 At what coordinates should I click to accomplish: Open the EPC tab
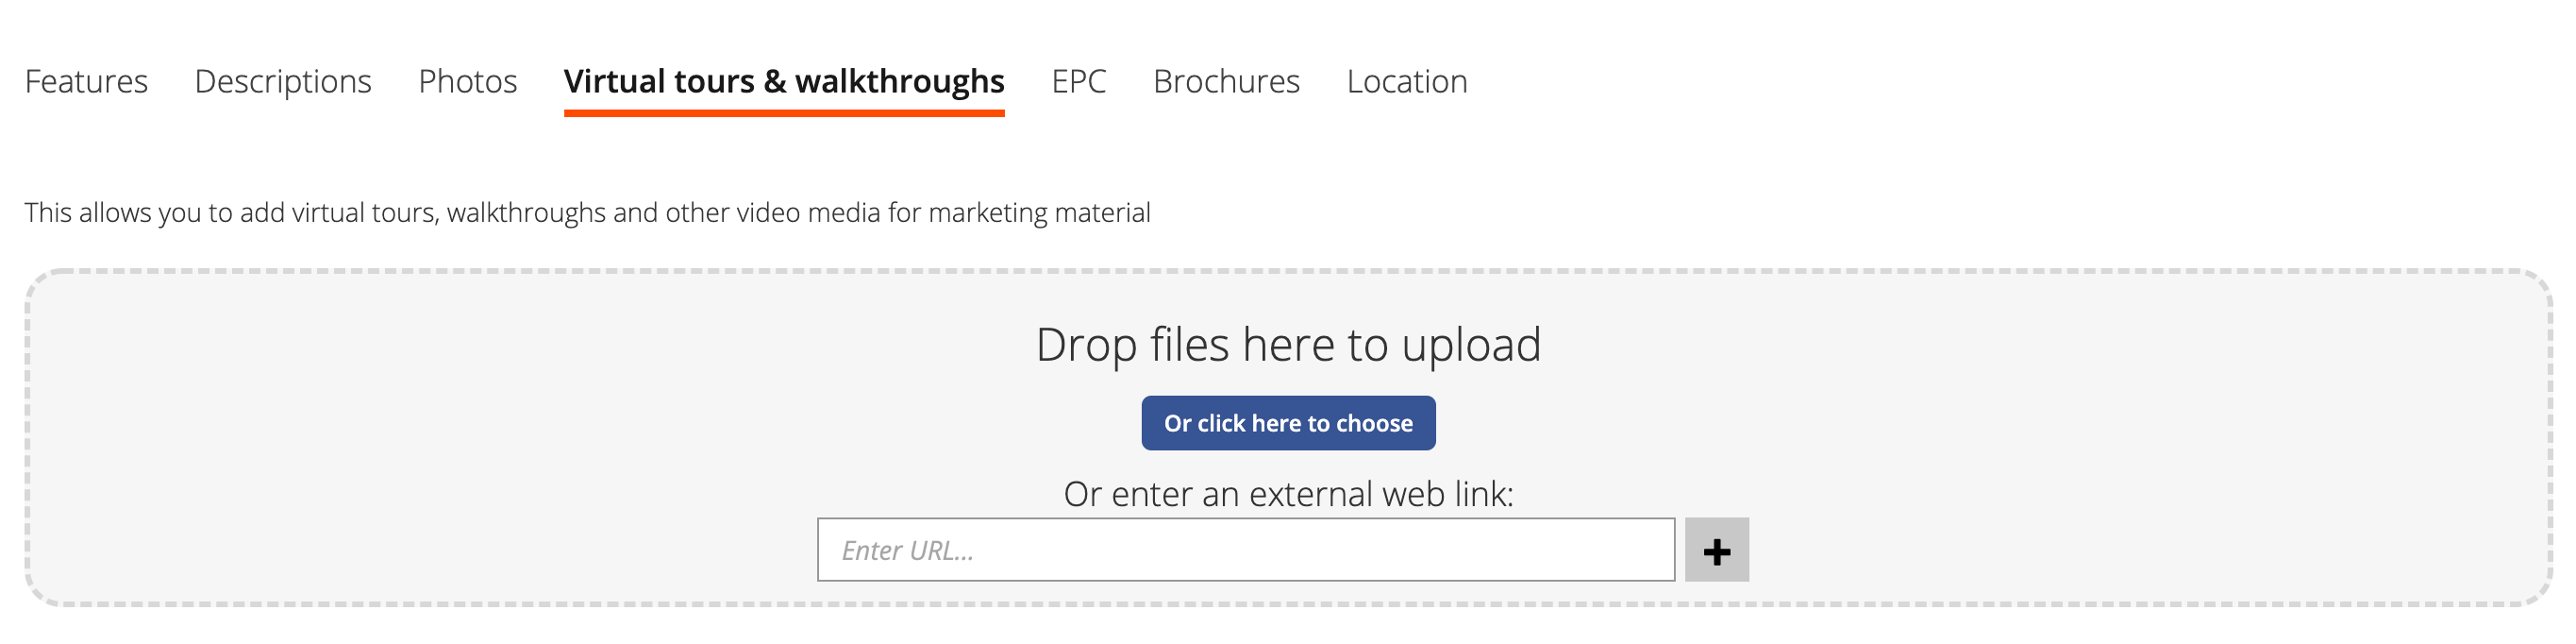(1079, 81)
